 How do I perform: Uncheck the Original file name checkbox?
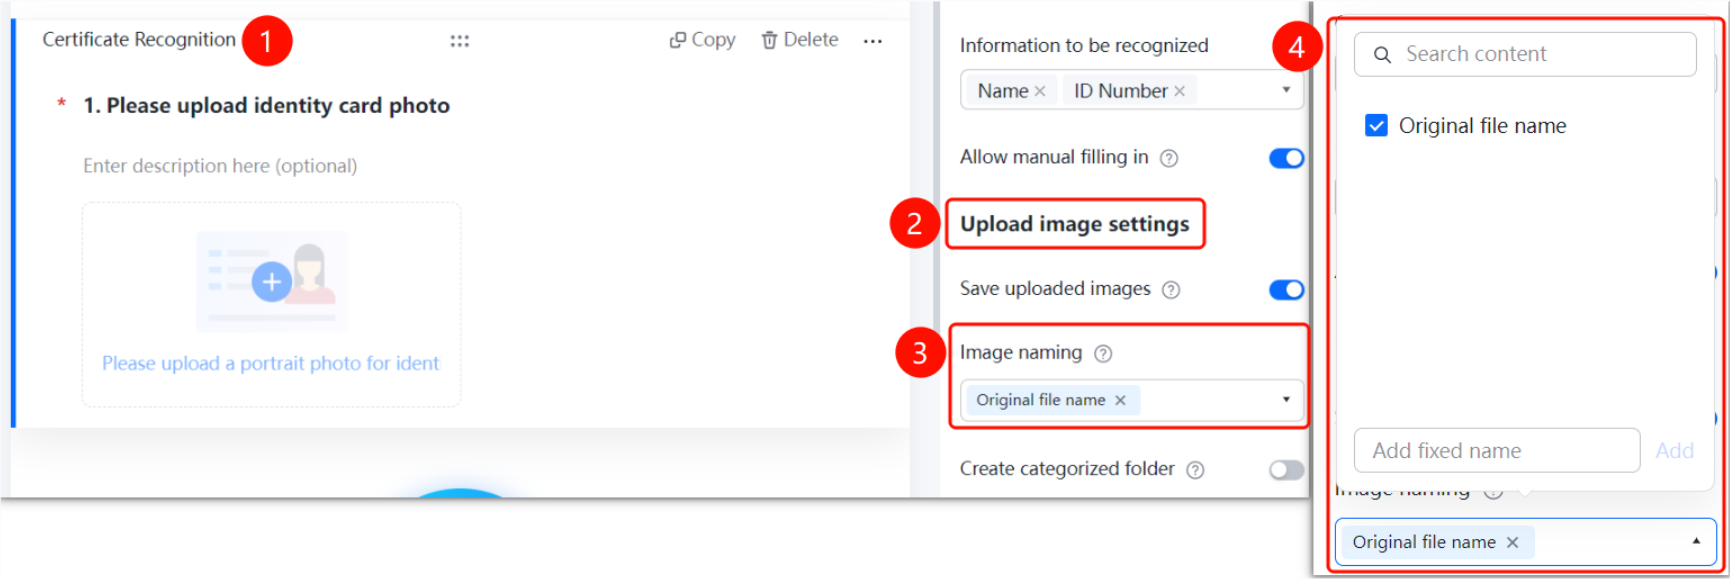coord(1376,125)
